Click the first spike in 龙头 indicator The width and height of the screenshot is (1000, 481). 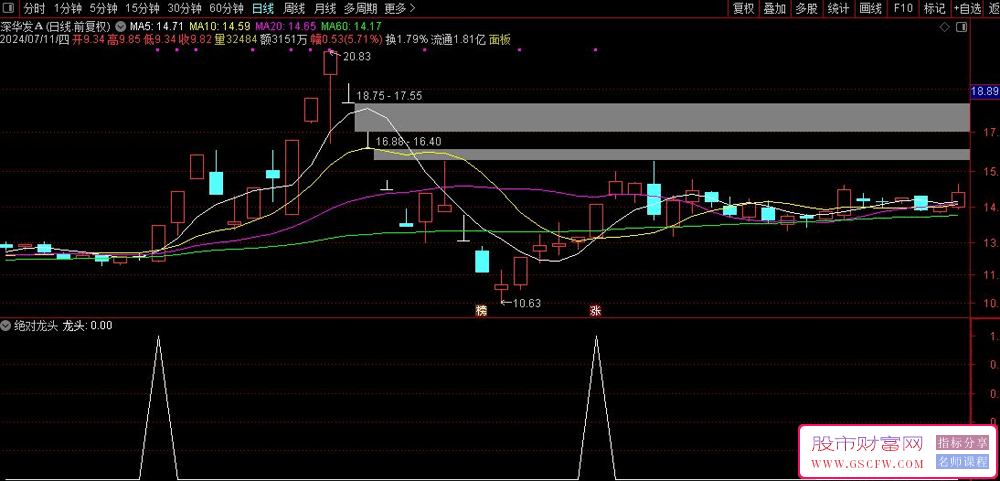[158, 406]
